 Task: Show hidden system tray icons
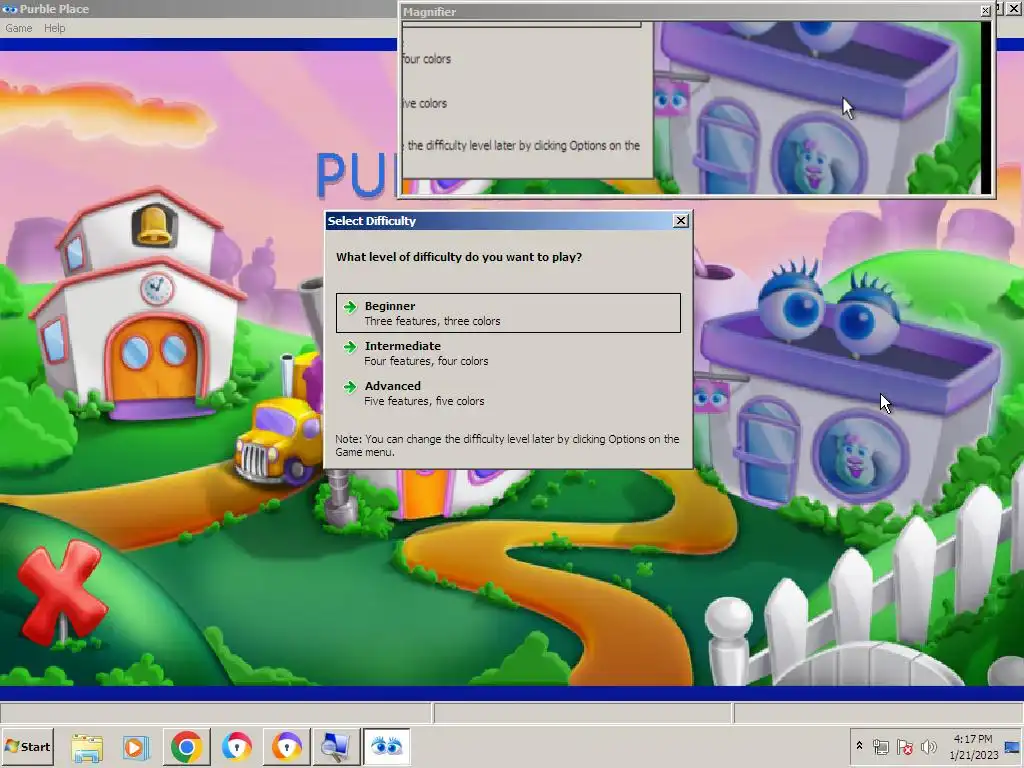click(859, 746)
